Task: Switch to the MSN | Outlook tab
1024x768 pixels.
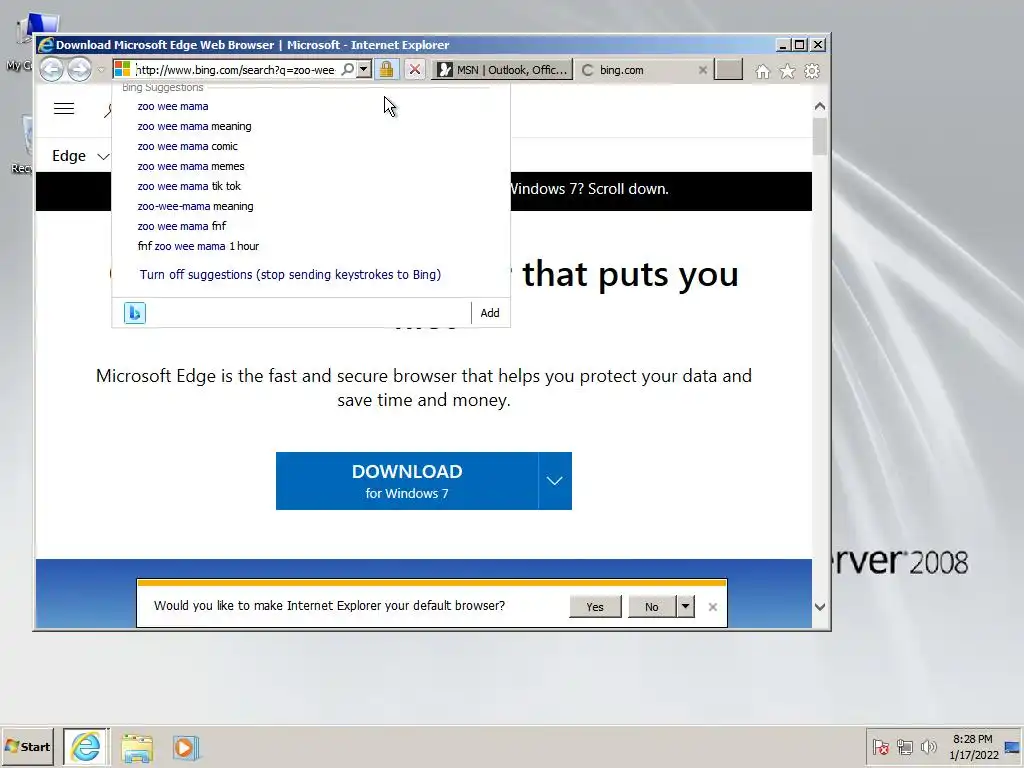Action: 502,70
